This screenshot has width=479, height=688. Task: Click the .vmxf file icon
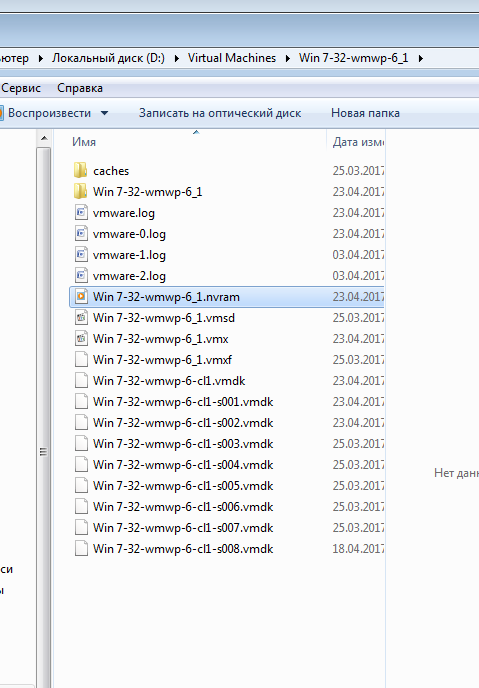click(81, 360)
